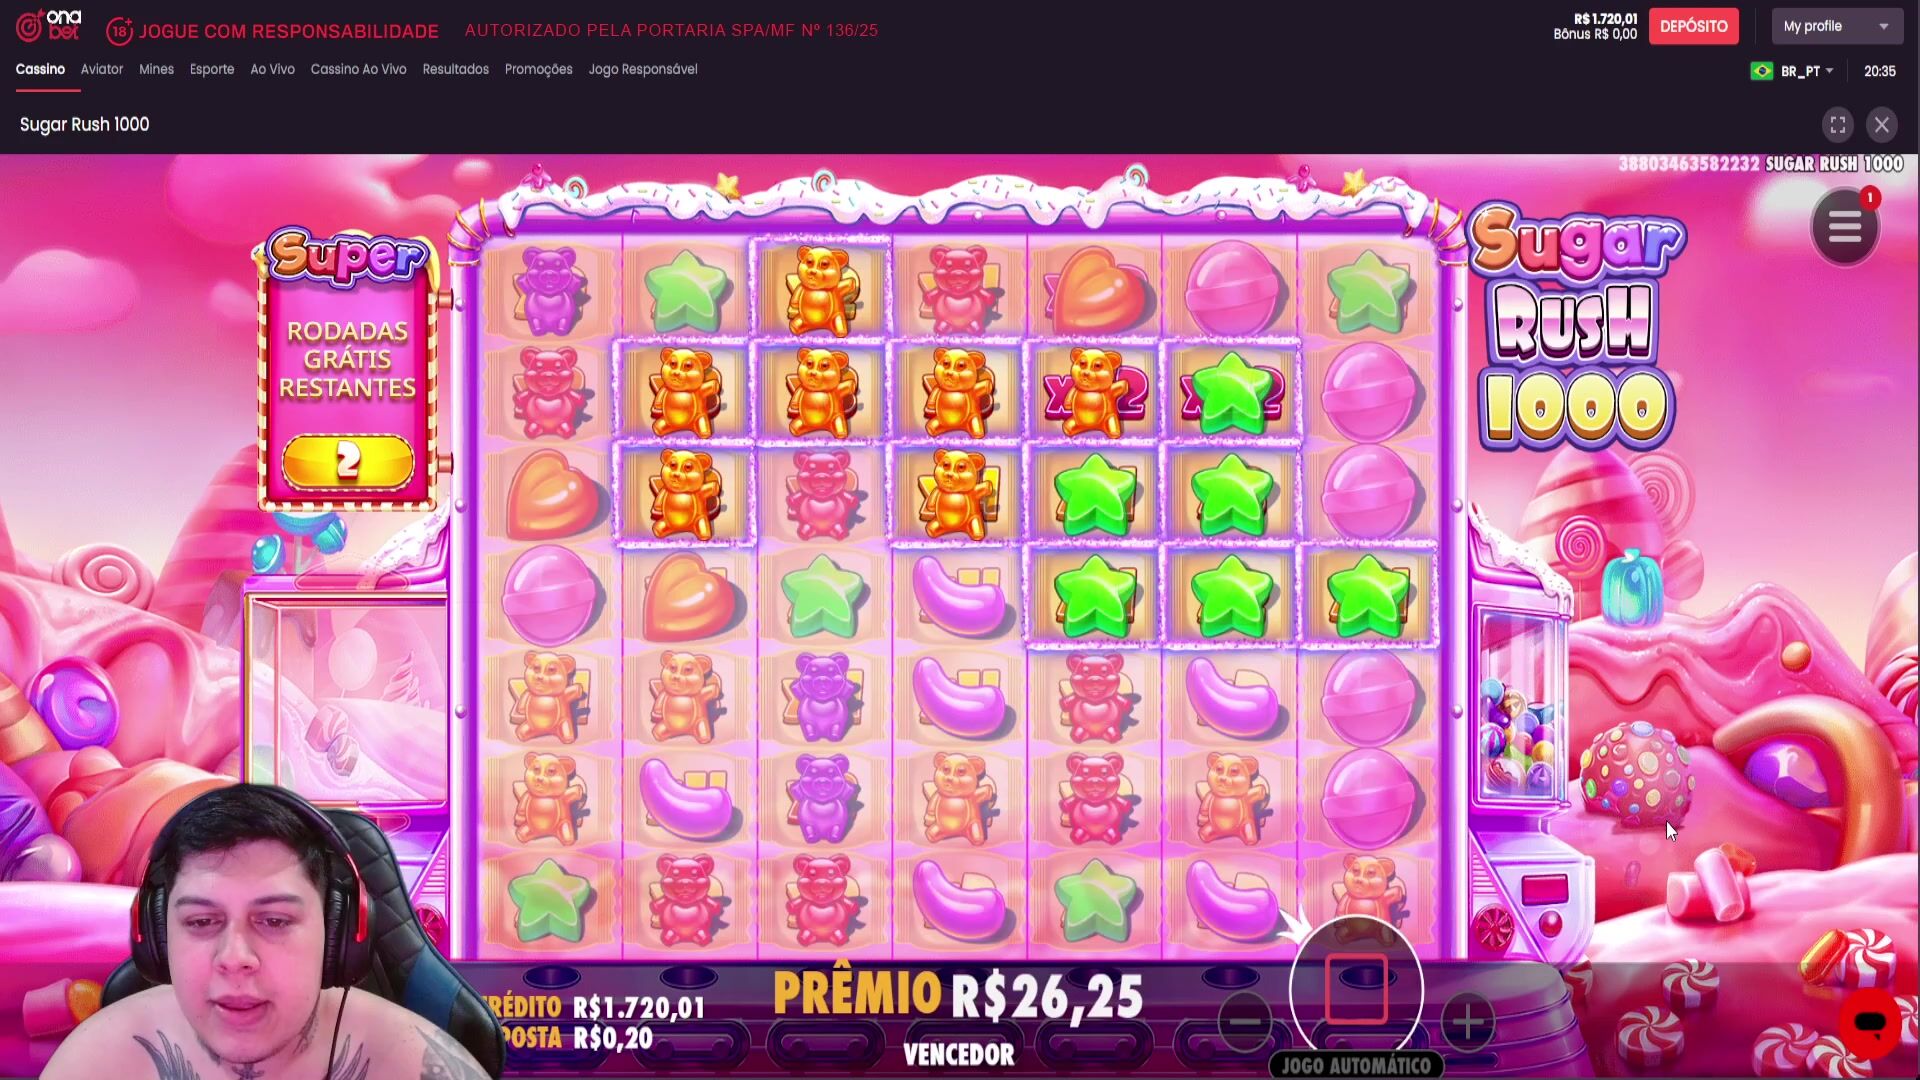The height and width of the screenshot is (1080, 1920).
Task: Increase the bet with plus button
Action: pos(1467,1021)
